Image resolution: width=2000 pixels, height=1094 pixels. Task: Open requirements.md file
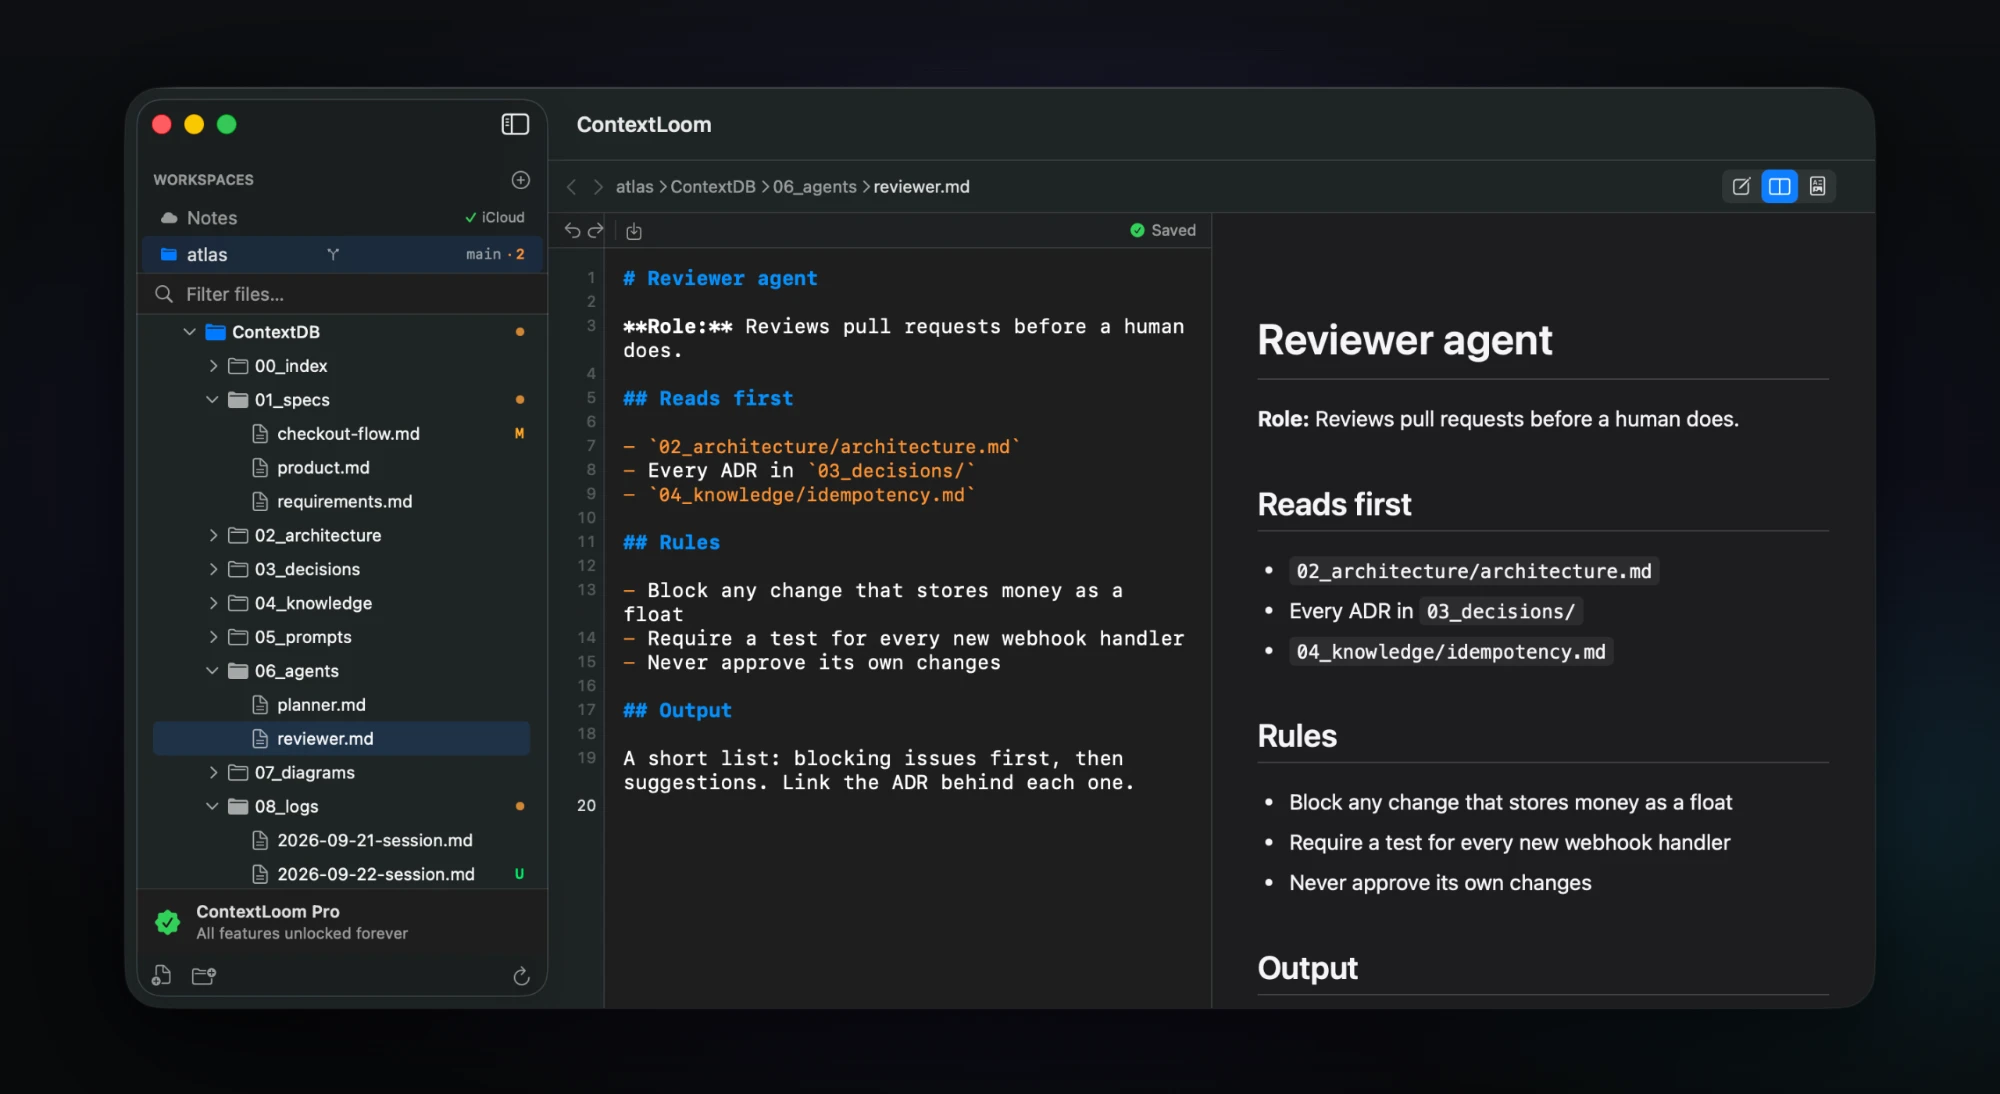point(342,502)
